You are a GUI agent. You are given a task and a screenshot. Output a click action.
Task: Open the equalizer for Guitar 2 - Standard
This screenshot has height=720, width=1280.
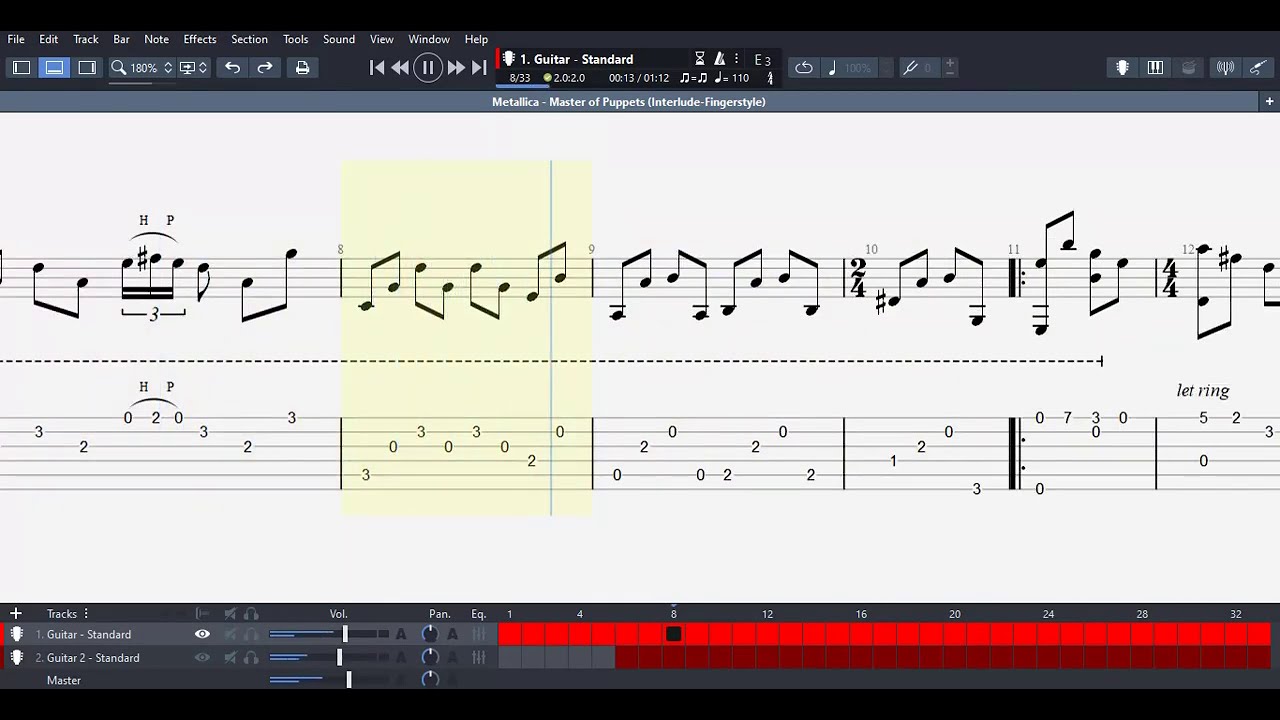(479, 658)
